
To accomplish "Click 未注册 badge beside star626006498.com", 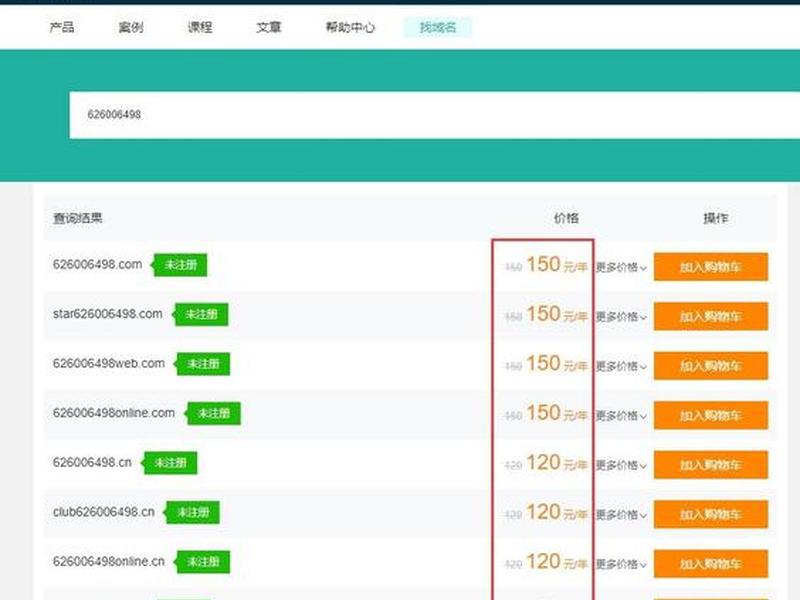I will tap(200, 314).
